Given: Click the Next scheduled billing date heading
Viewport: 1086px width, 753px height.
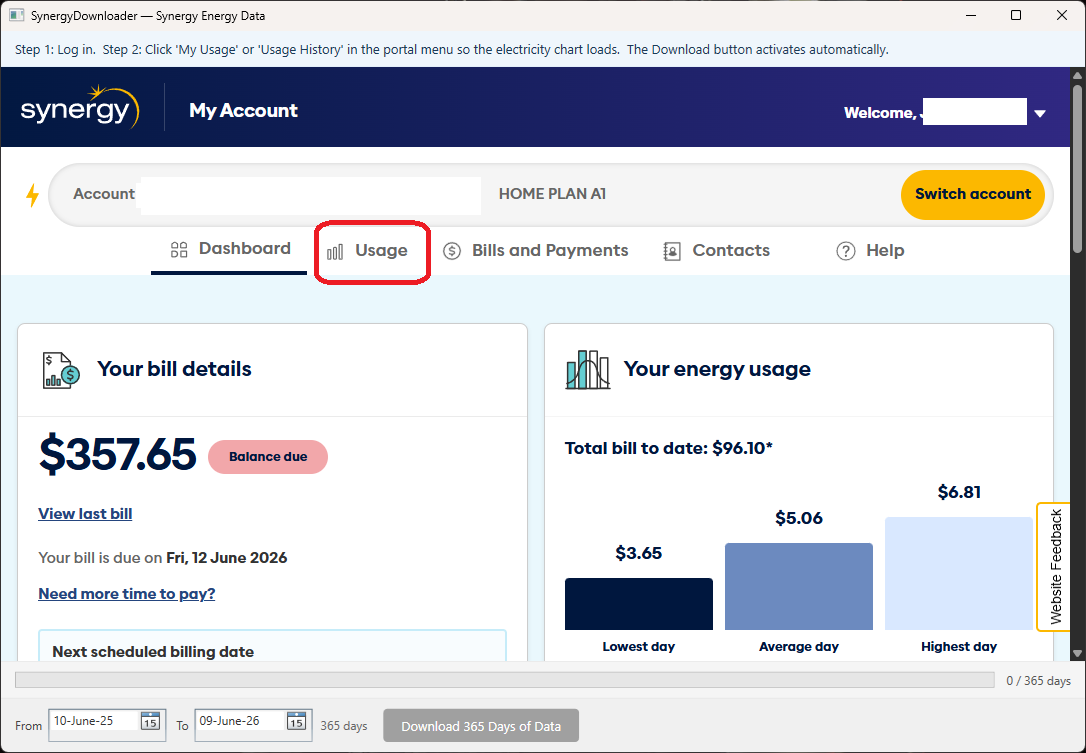Looking at the screenshot, I should tap(153, 652).
